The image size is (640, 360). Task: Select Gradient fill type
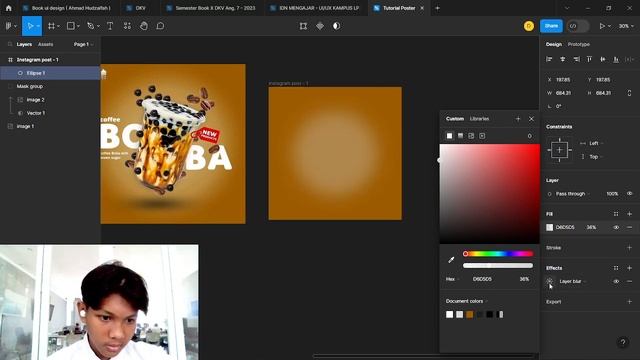[460, 136]
